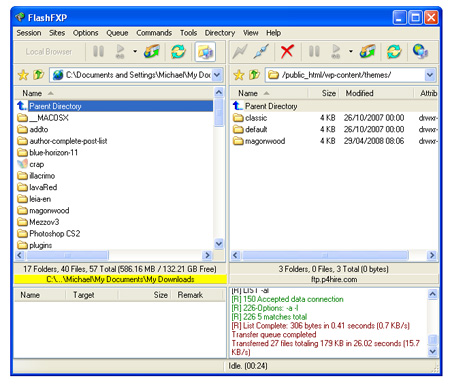Click the right pane up-folder icon
Screen dimensions: 450x385
pyautogui.click(x=254, y=75)
